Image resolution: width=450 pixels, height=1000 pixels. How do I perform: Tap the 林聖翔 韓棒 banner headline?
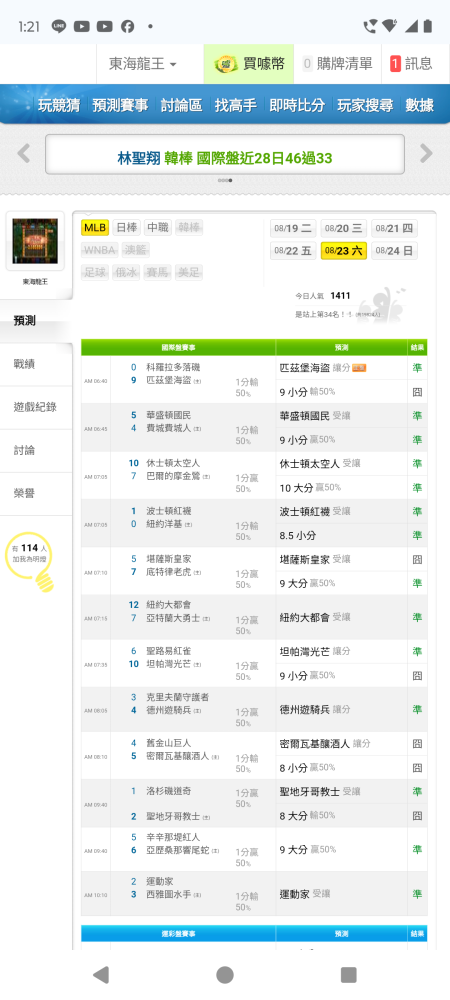point(225,158)
